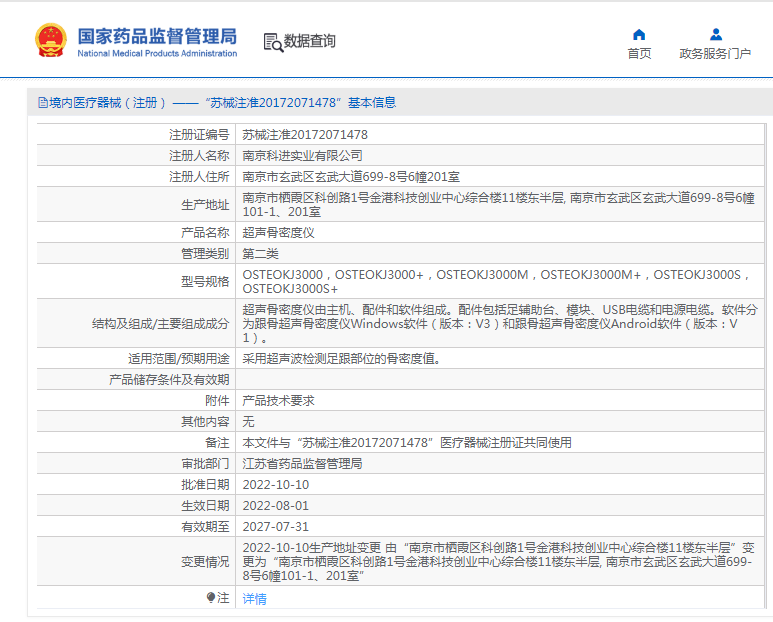Click the approval date 2022-10-10
This screenshot has height=622, width=773.
[x=276, y=485]
